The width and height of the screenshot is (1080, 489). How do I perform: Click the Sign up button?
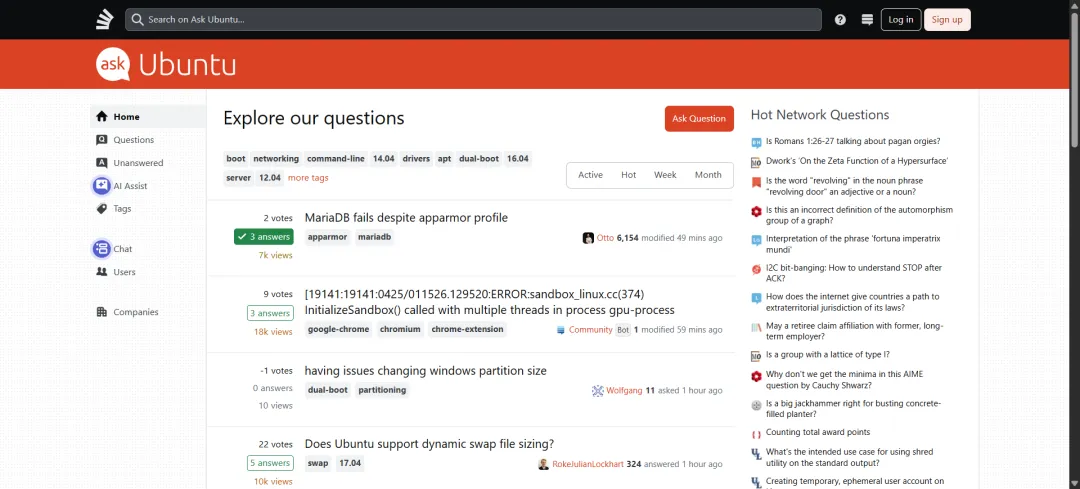click(x=947, y=20)
